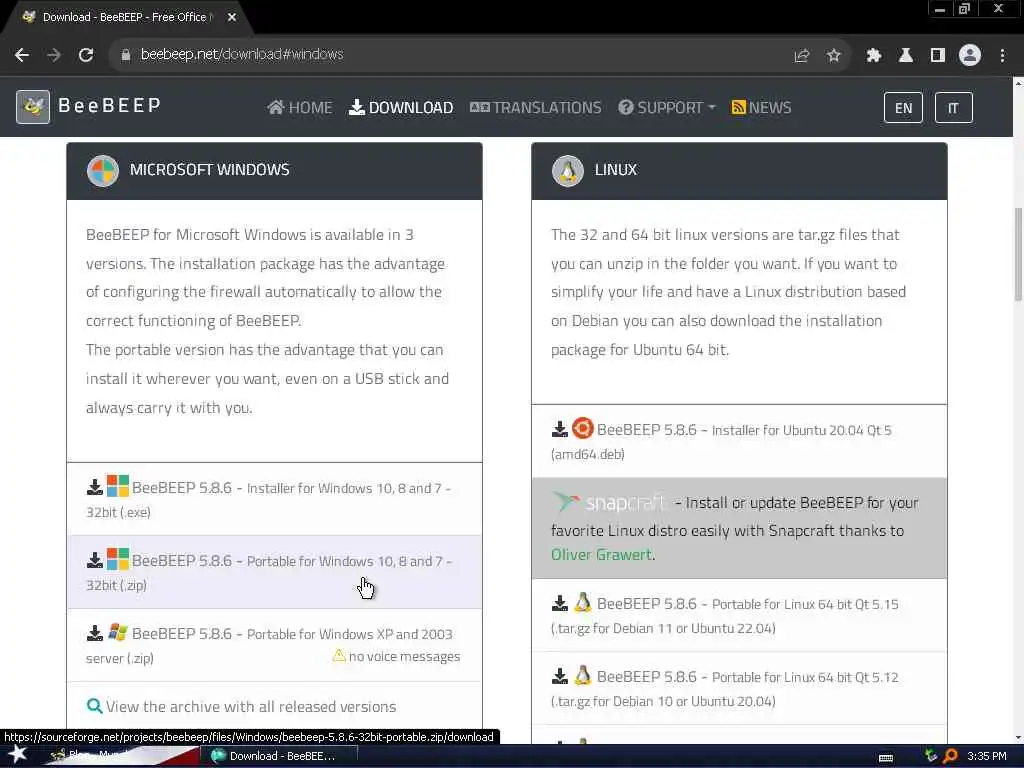Reload the page with refresh icon
Viewport: 1024px width, 768px height.
coord(86,55)
